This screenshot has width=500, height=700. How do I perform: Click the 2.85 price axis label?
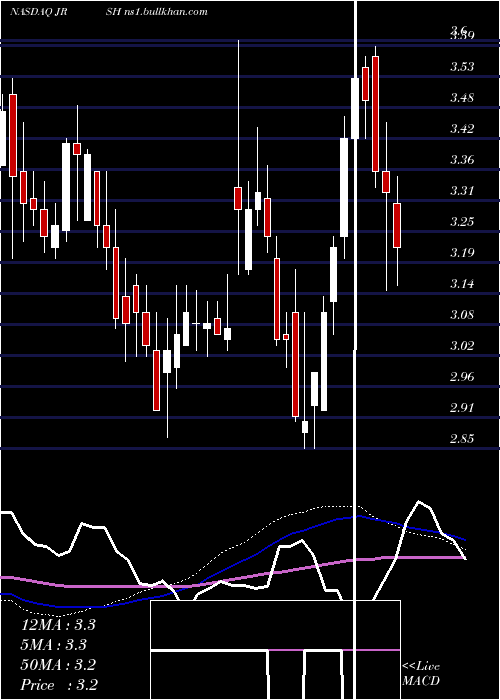click(462, 439)
